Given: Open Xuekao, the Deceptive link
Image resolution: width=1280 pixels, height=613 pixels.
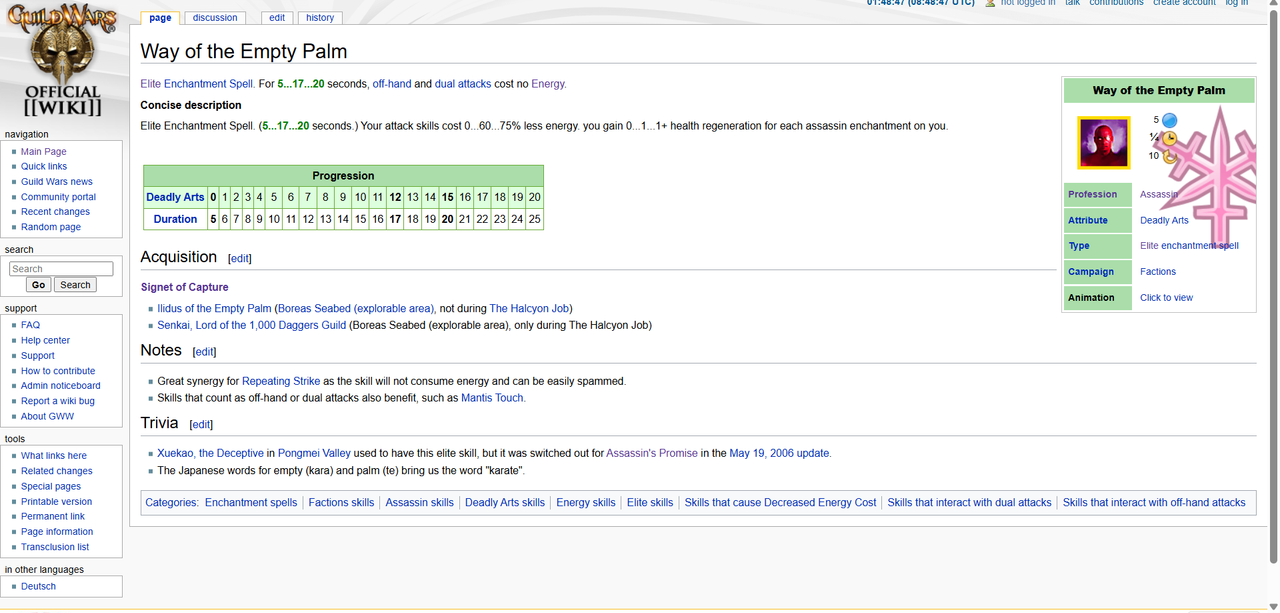Looking at the screenshot, I should 210,453.
